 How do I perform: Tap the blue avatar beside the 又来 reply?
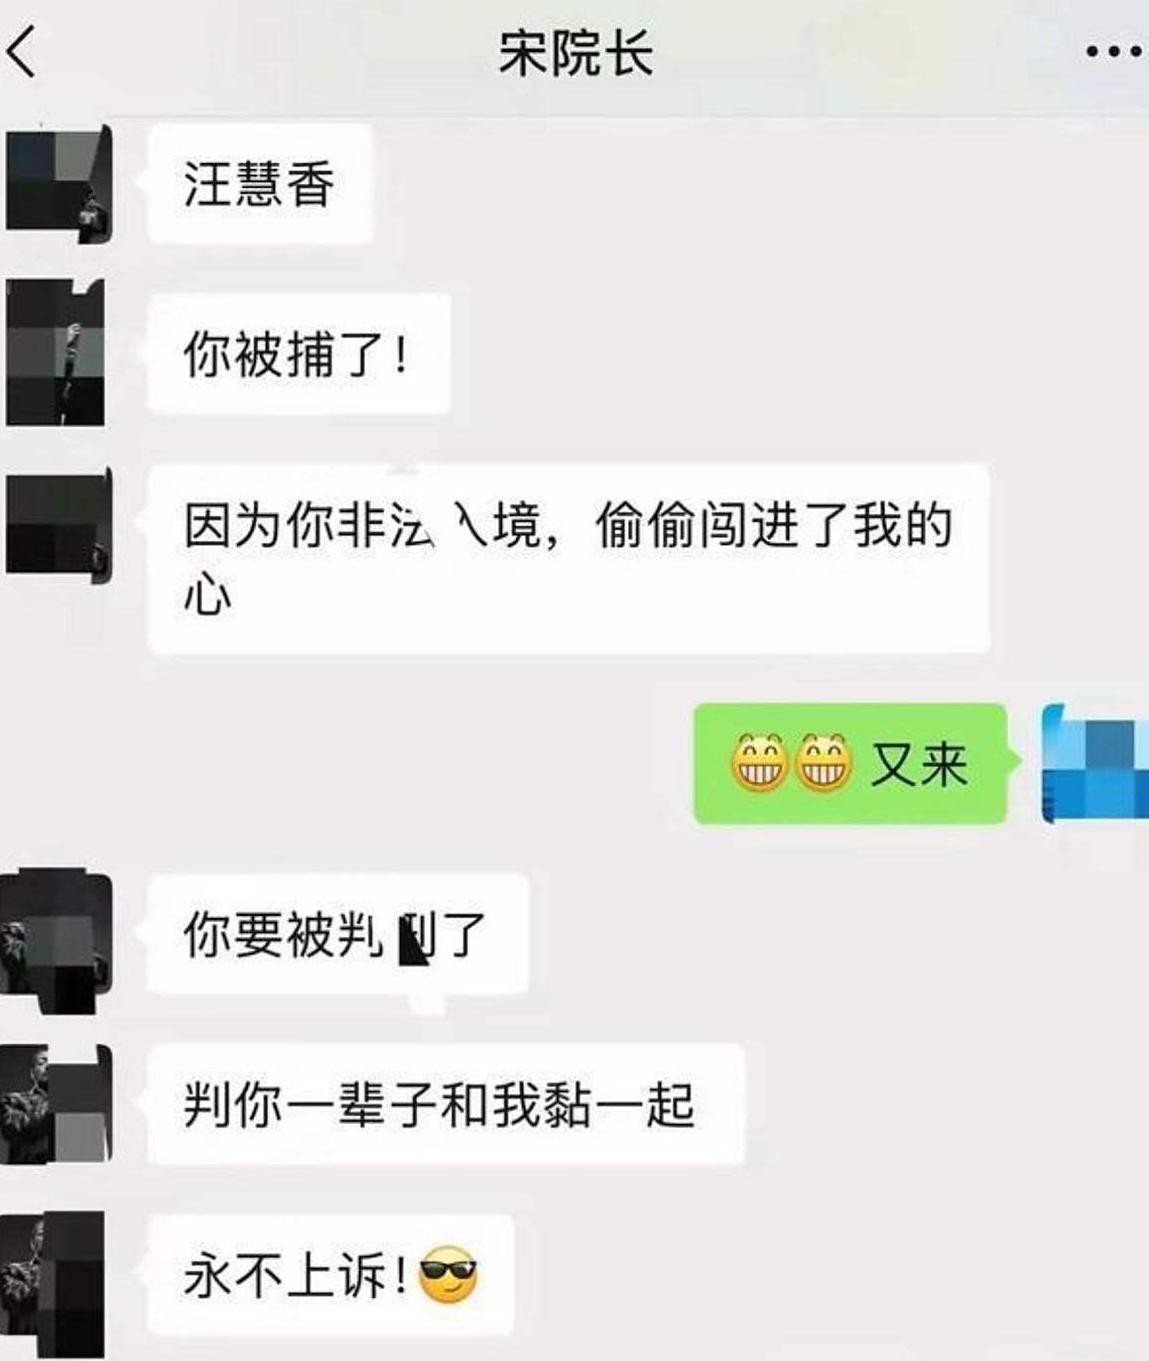(1095, 763)
